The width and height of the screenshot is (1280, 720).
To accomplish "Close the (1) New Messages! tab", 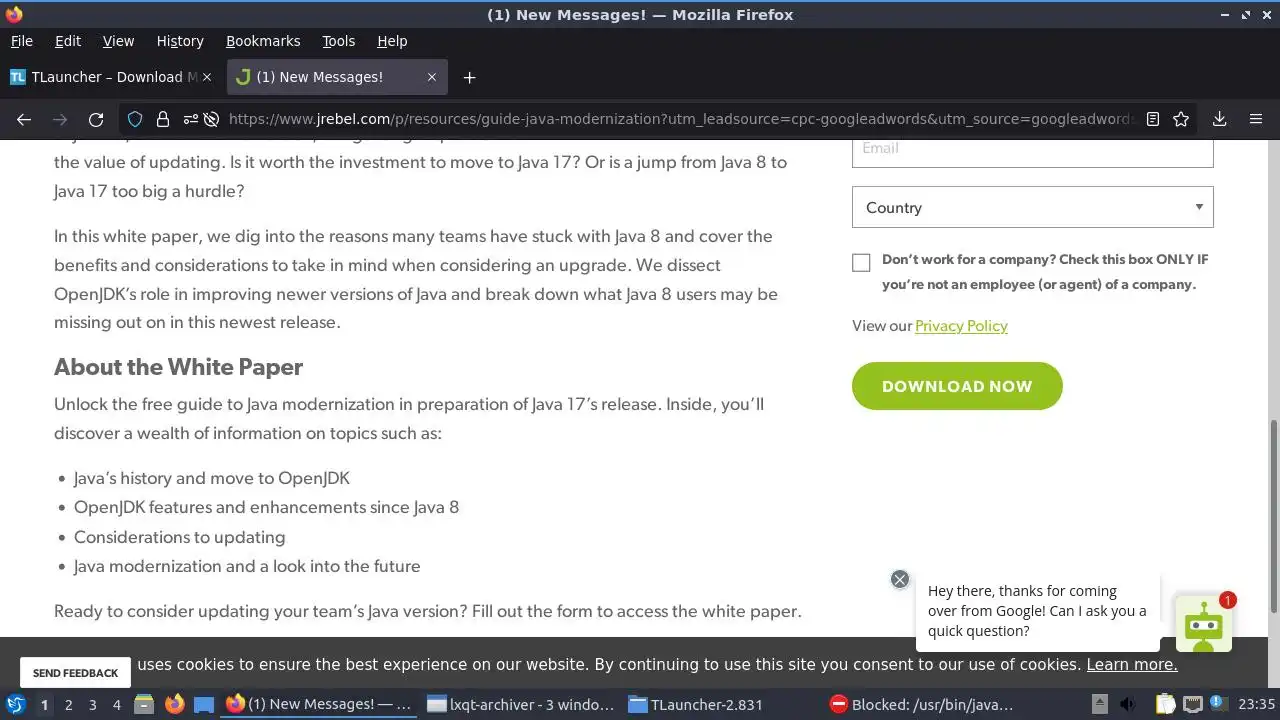I will tap(432, 77).
